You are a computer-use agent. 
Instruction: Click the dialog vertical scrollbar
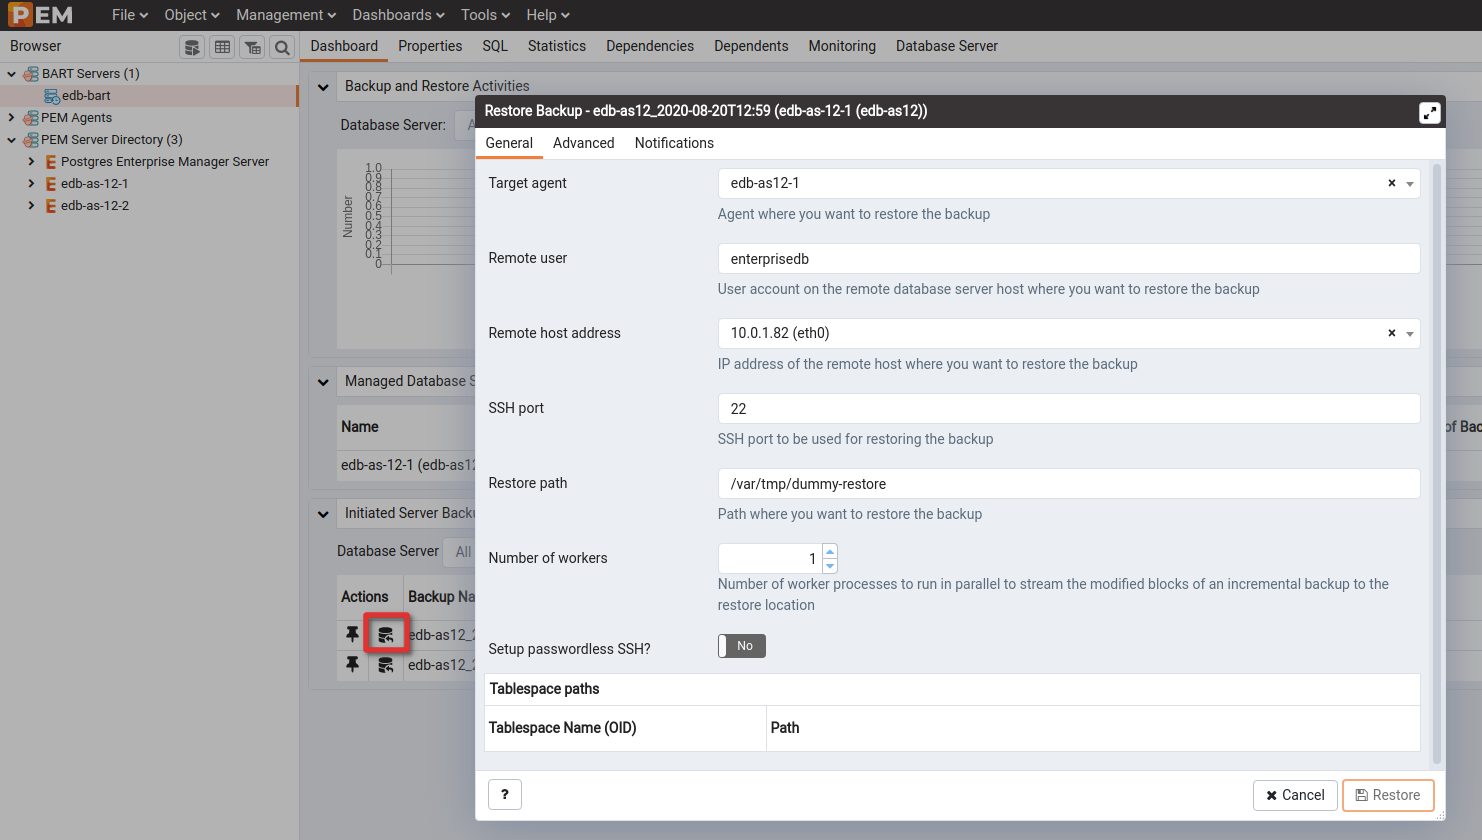pos(1437,464)
